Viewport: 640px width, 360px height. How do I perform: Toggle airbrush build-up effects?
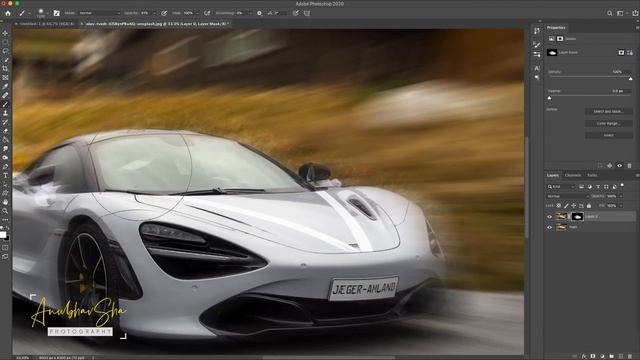click(x=207, y=13)
